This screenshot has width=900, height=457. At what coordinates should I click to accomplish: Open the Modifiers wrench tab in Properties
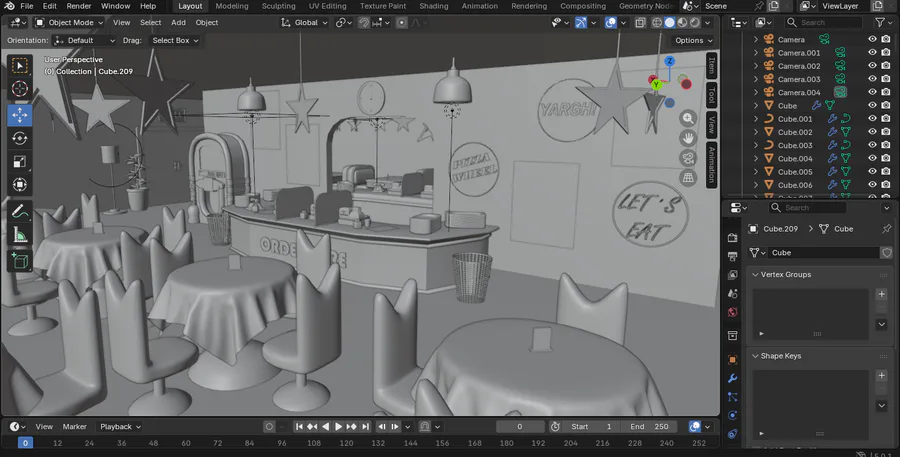pos(732,378)
